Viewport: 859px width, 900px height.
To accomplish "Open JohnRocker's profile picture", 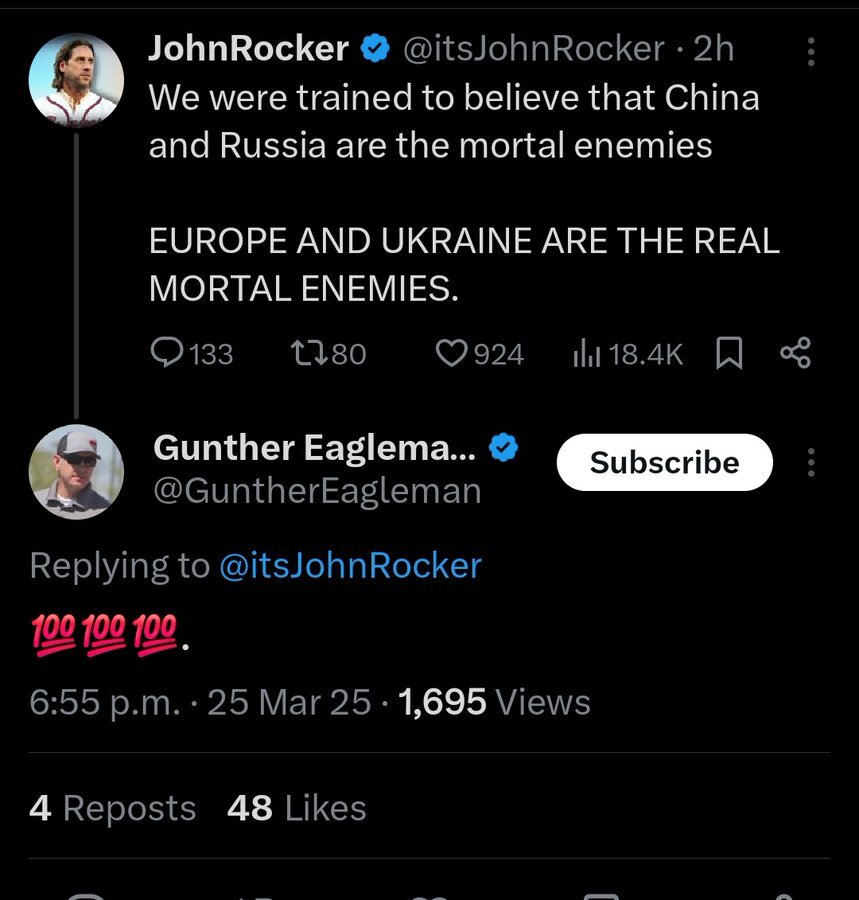I will 76,80.
